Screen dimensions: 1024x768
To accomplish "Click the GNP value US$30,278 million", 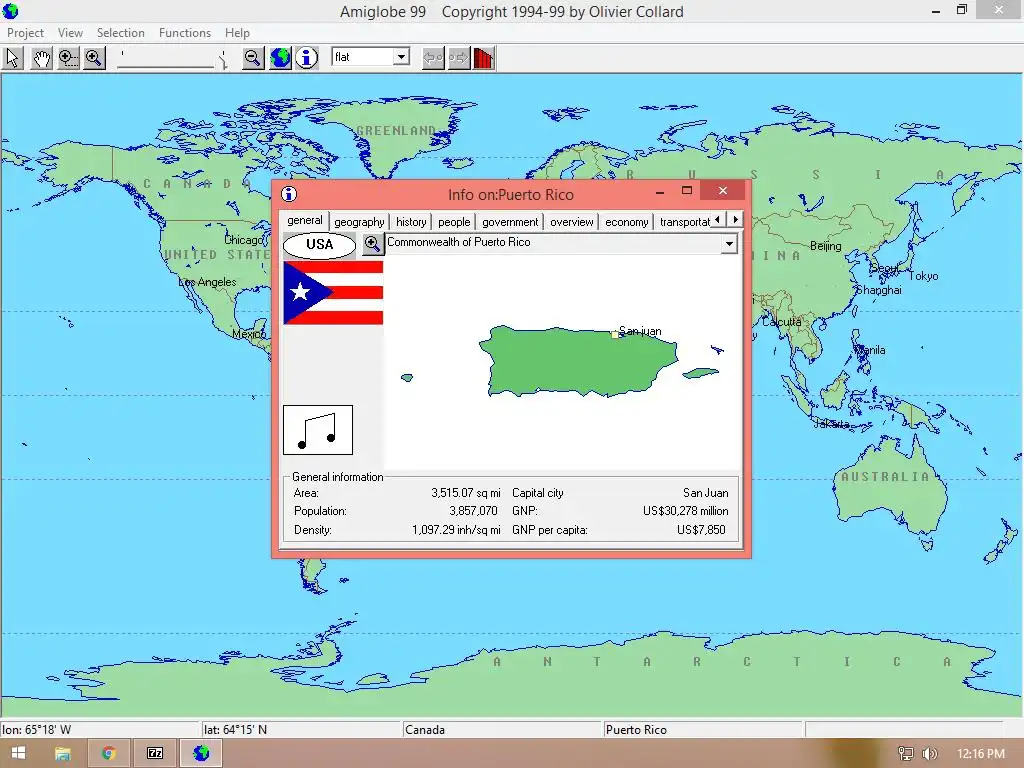I will point(686,511).
